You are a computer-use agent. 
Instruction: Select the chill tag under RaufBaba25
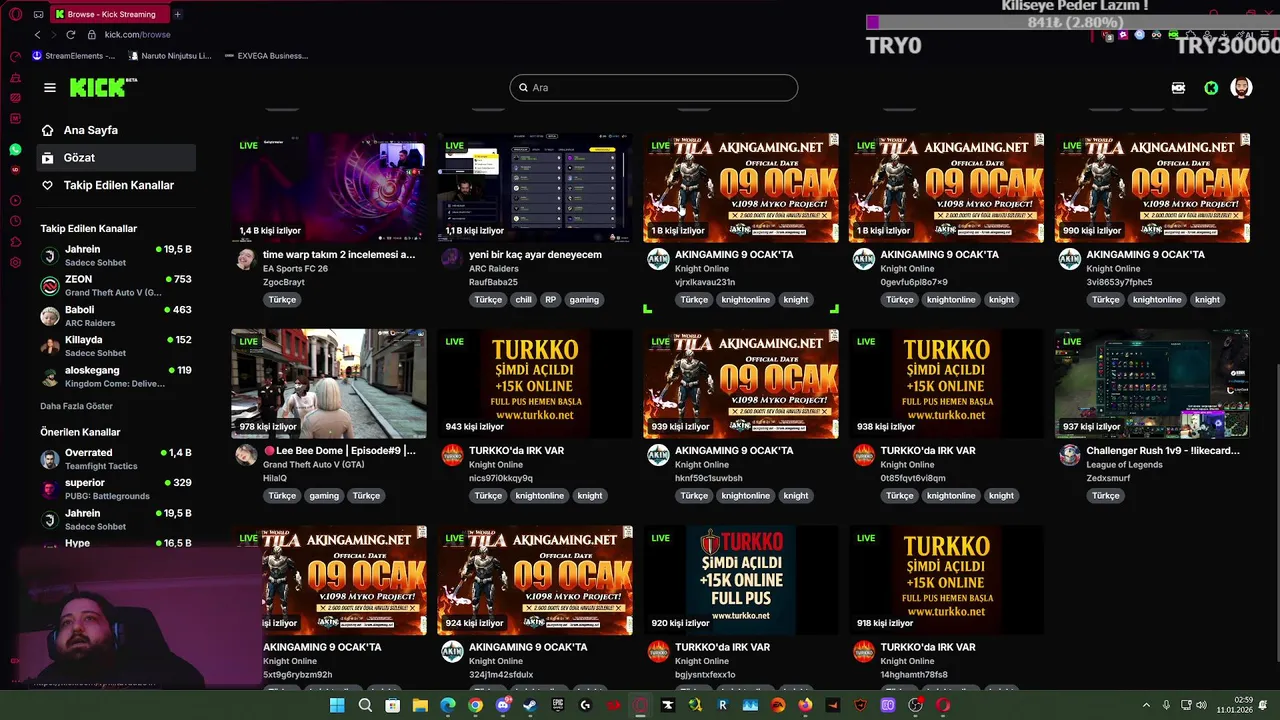(524, 300)
